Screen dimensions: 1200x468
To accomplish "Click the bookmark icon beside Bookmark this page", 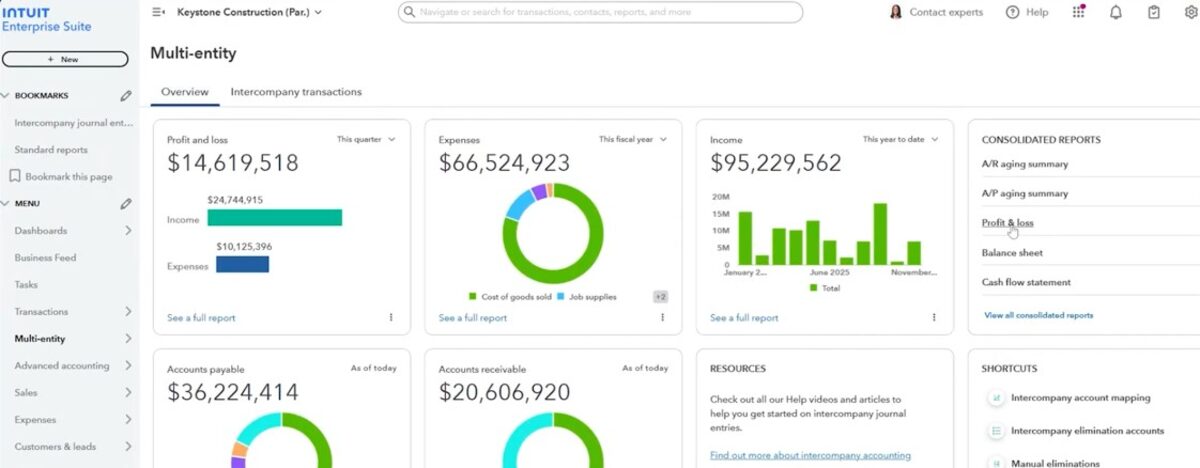I will pyautogui.click(x=15, y=176).
